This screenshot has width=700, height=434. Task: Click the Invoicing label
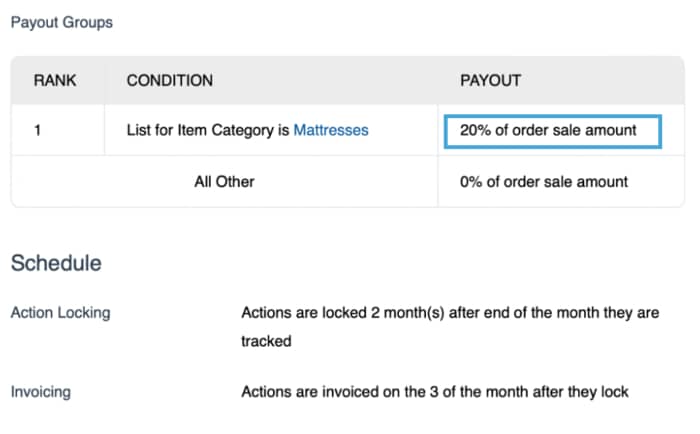[41, 391]
